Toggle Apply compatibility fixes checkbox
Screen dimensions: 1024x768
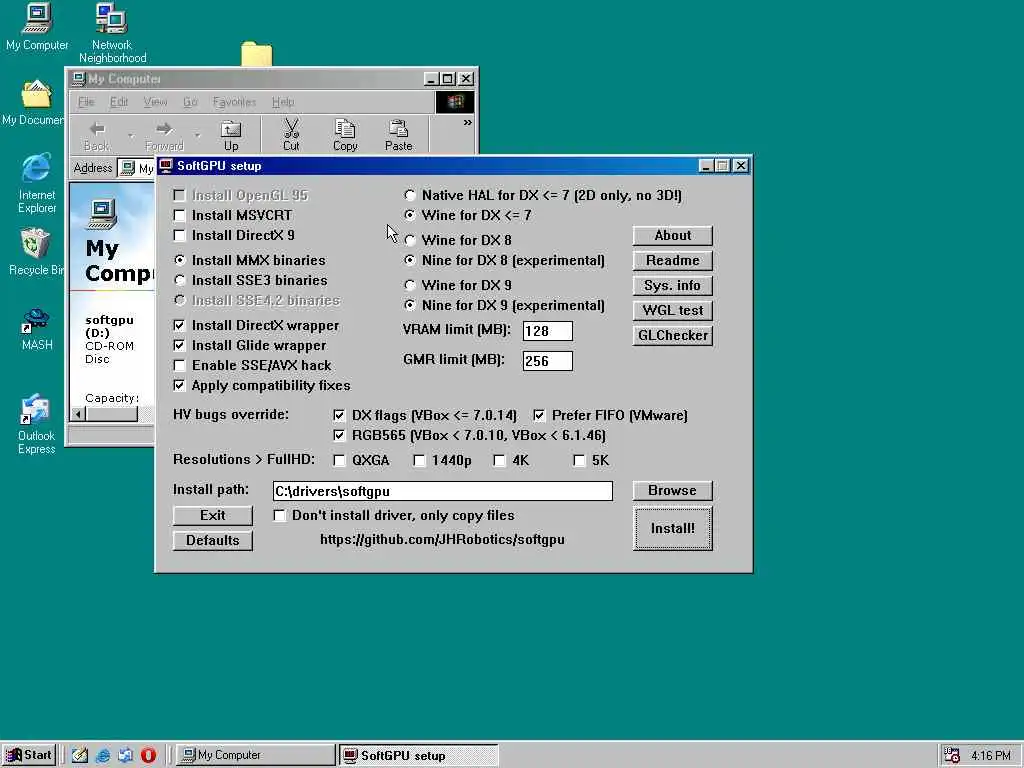pyautogui.click(x=179, y=385)
